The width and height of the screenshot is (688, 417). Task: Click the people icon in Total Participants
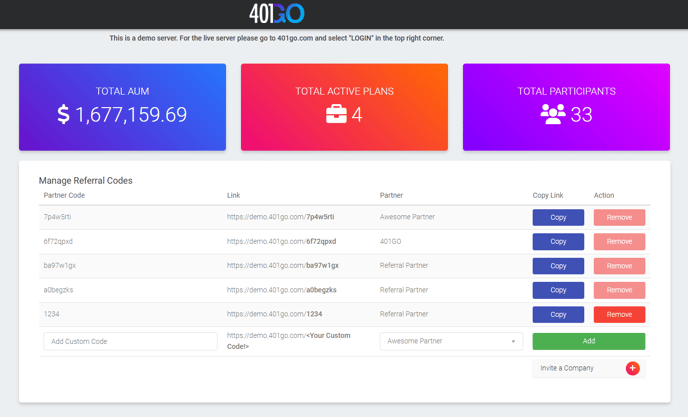point(553,115)
